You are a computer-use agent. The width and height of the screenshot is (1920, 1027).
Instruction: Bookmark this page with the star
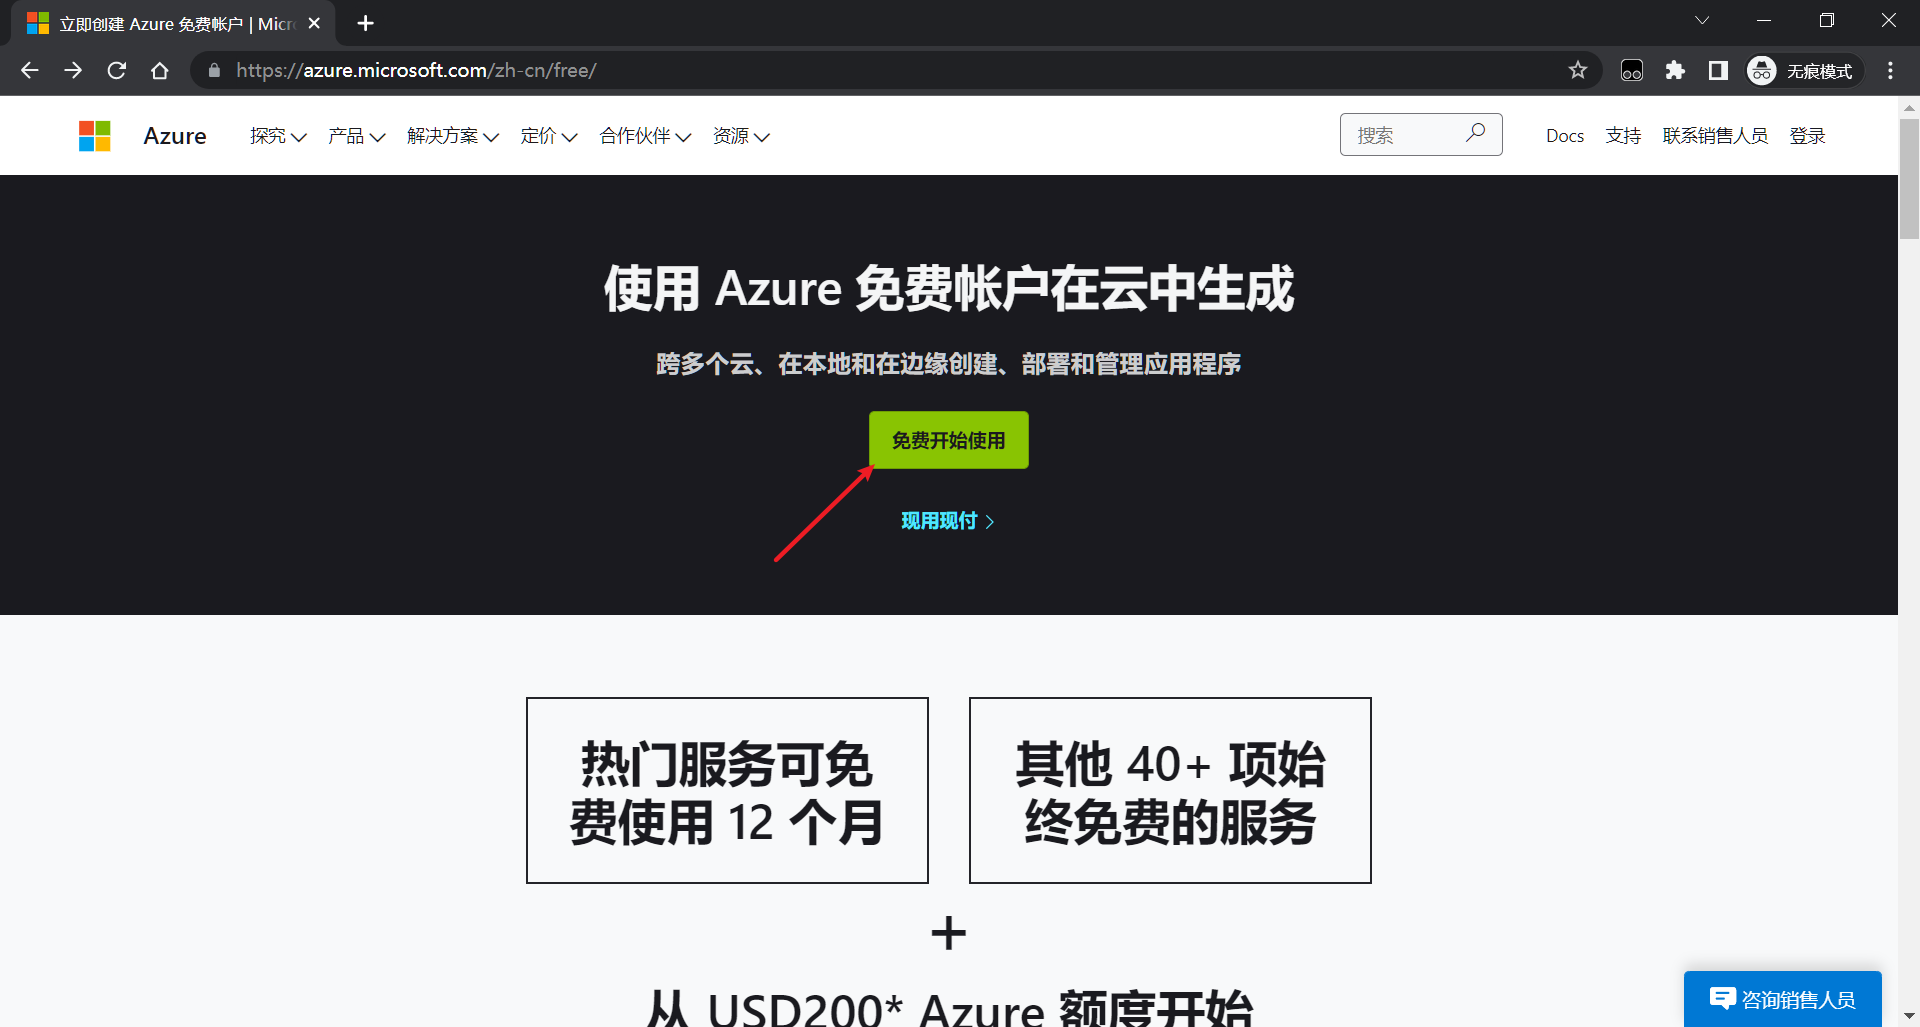pos(1578,70)
